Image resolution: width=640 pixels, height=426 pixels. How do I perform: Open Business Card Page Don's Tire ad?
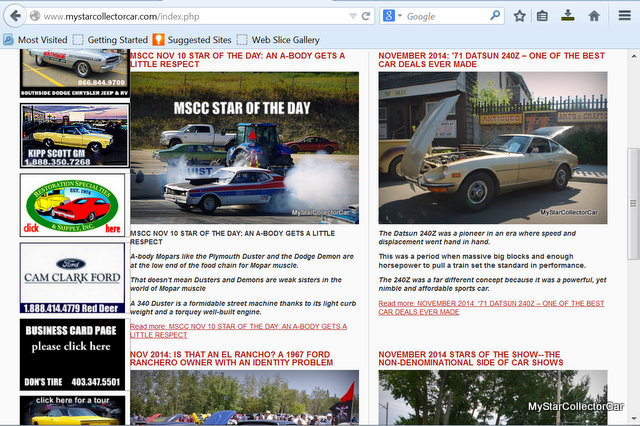(73, 355)
